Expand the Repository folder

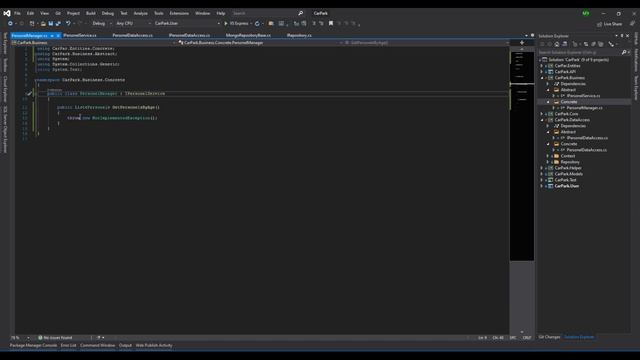coord(548,162)
